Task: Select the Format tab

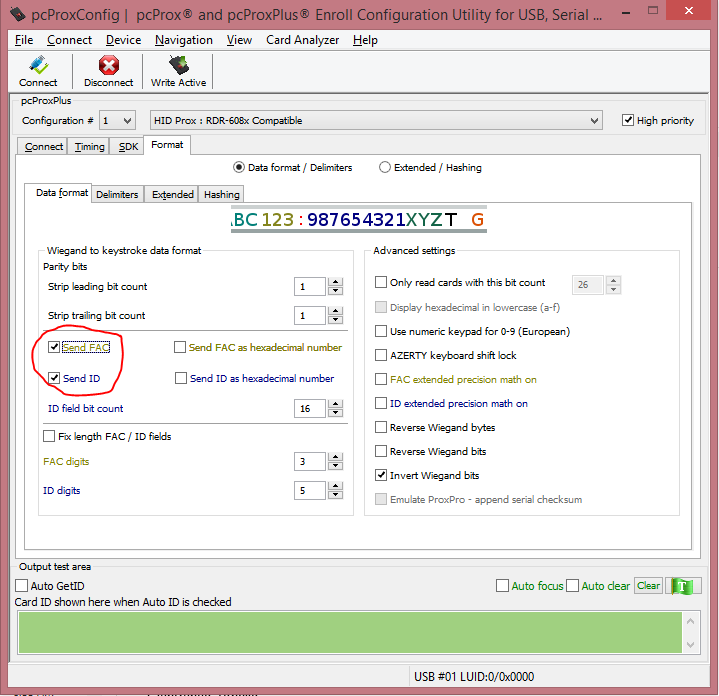Action: (x=167, y=145)
